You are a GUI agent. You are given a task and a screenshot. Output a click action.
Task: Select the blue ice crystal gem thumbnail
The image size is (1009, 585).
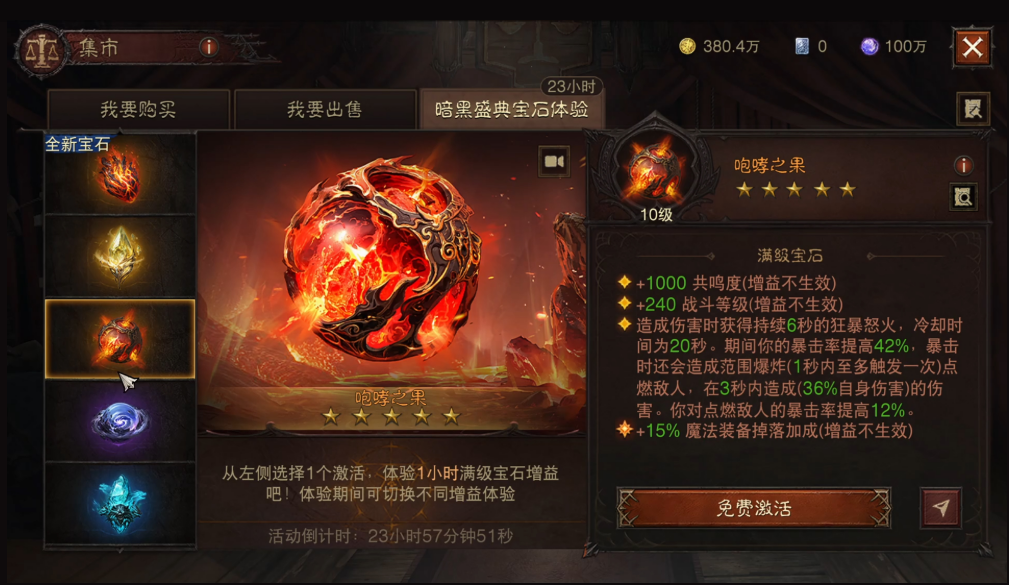pos(120,504)
